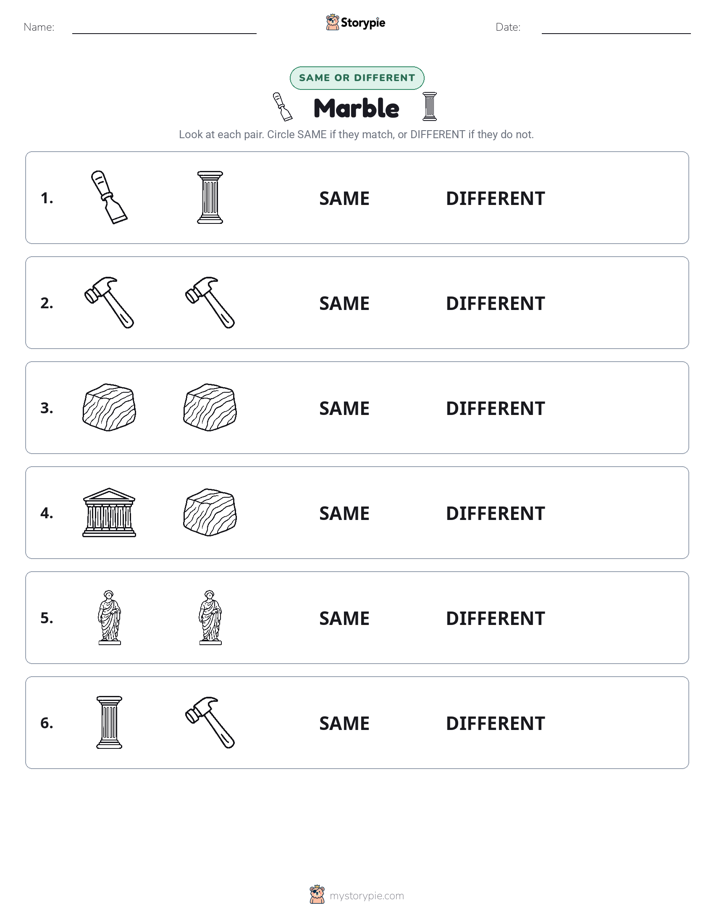Click the temple icon in row 4
The width and height of the screenshot is (714, 924).
coord(109,512)
